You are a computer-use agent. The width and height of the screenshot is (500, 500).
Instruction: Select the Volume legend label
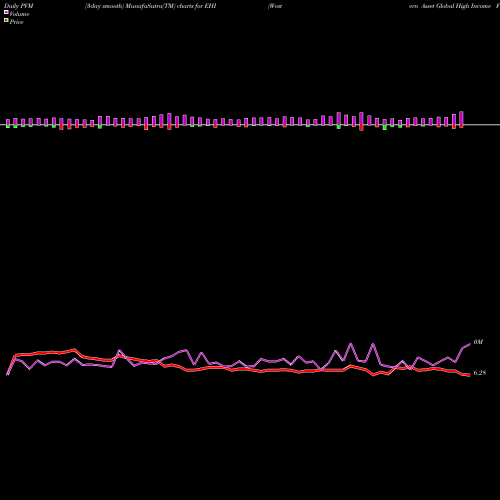[19, 14]
